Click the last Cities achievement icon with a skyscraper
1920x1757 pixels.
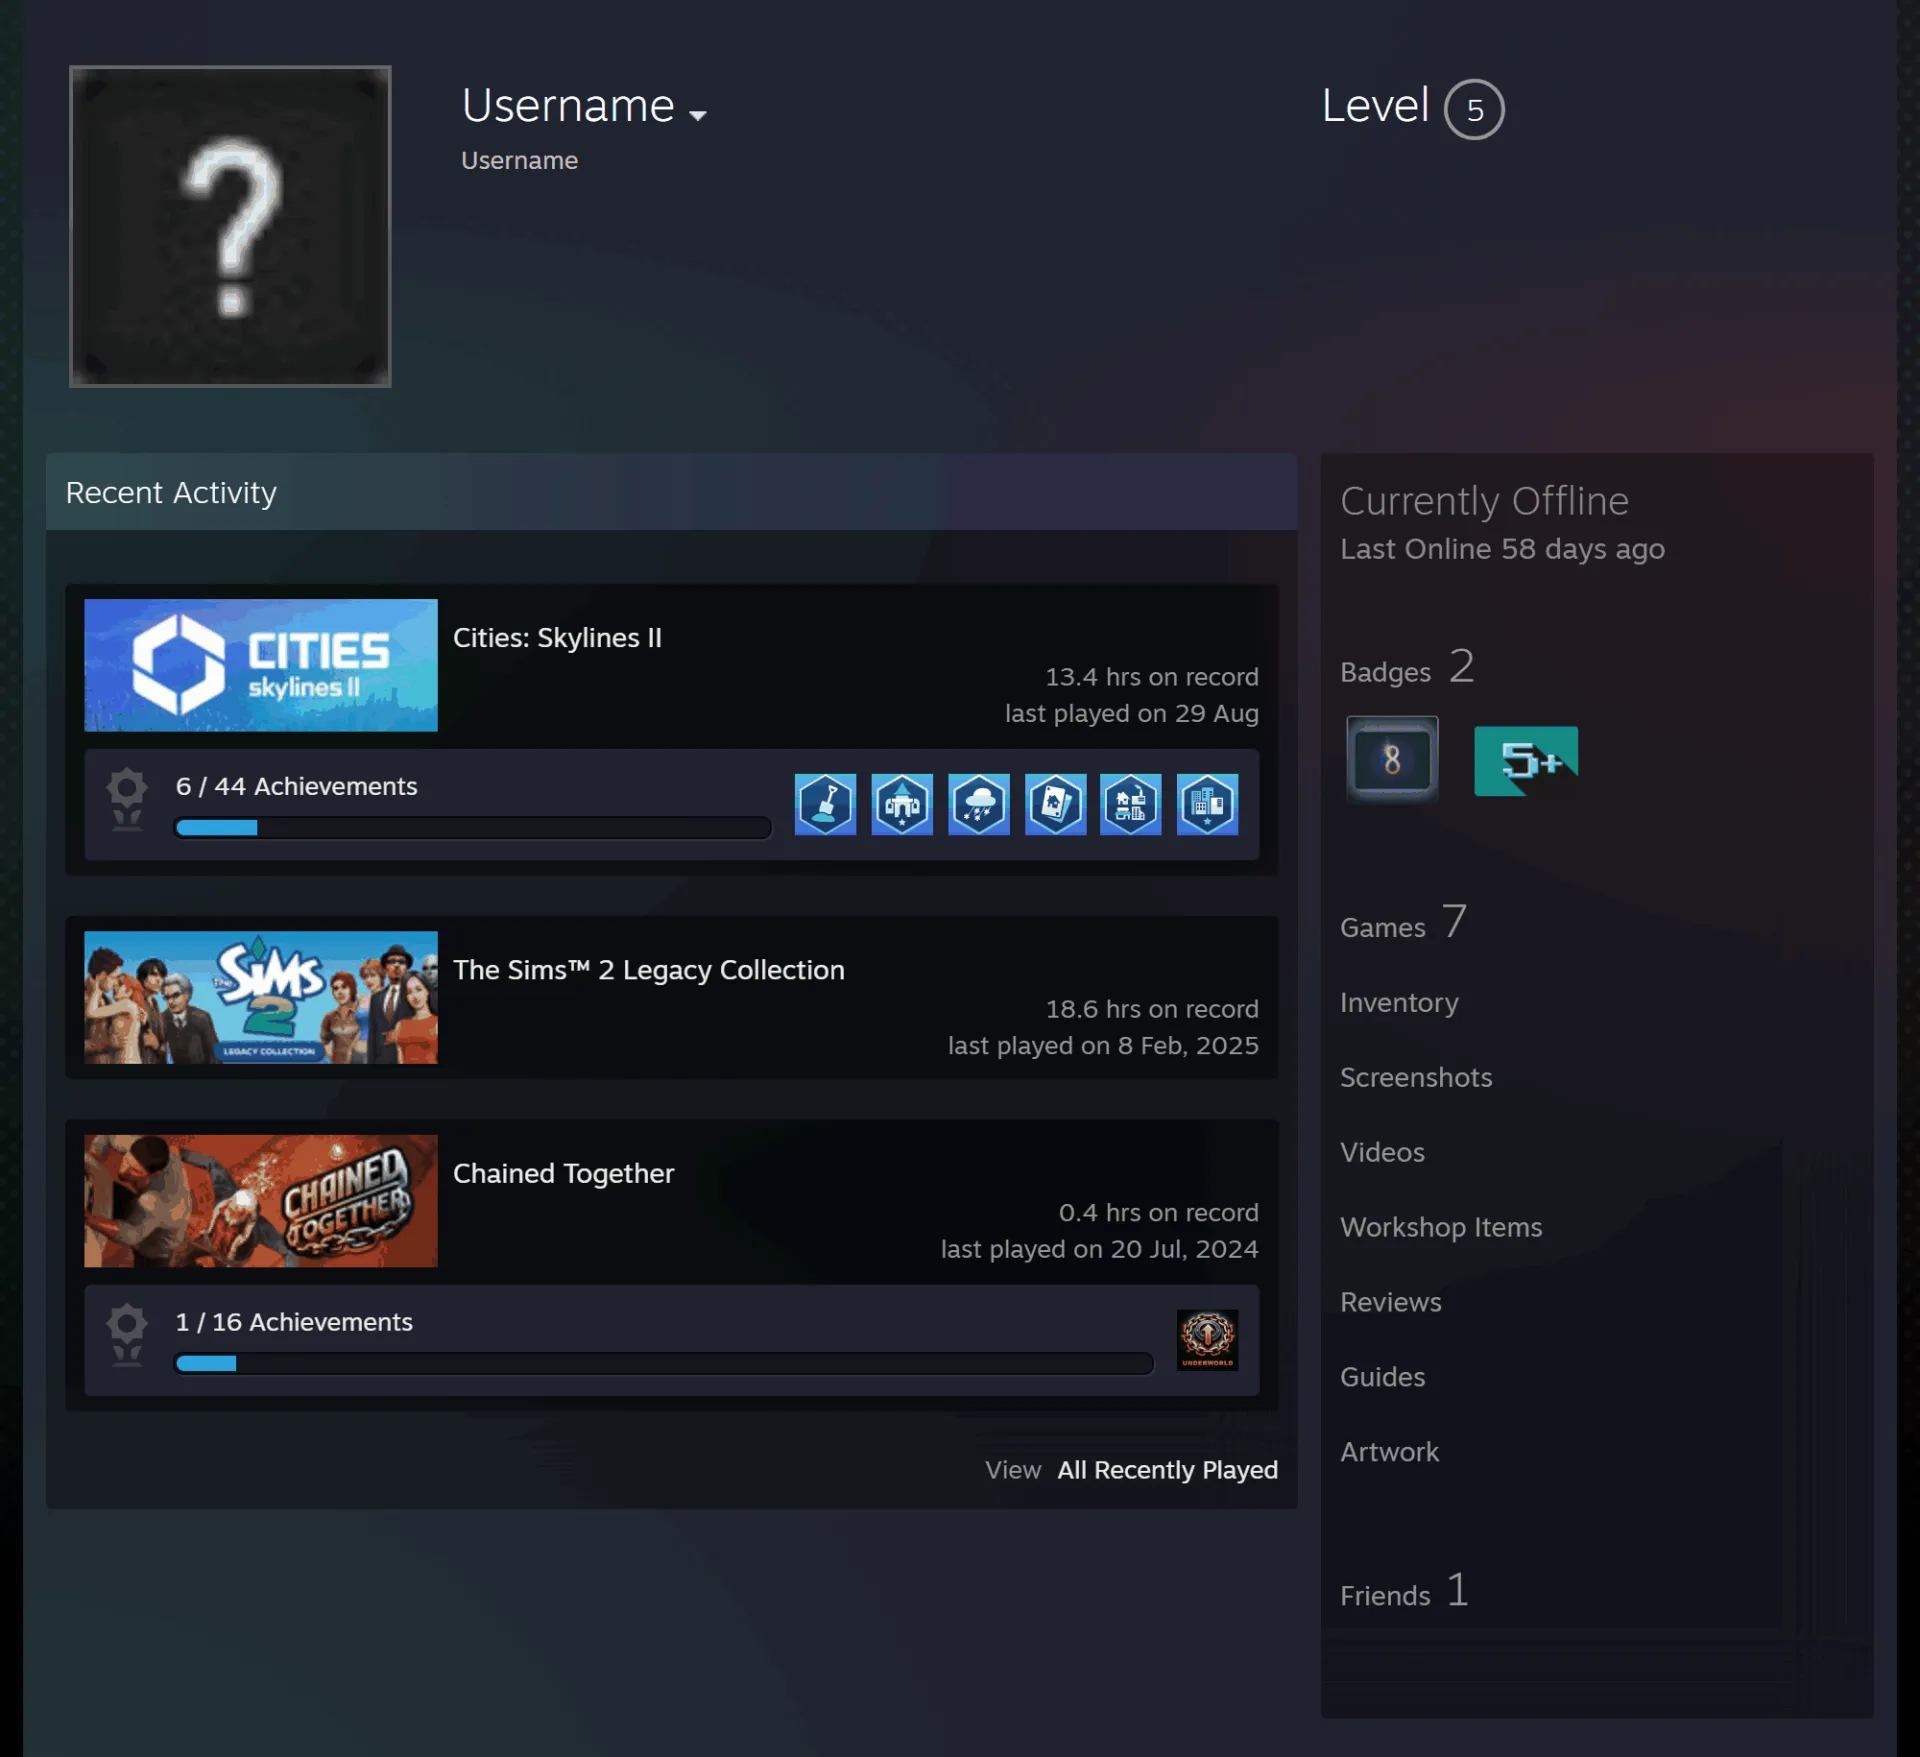click(x=1207, y=804)
